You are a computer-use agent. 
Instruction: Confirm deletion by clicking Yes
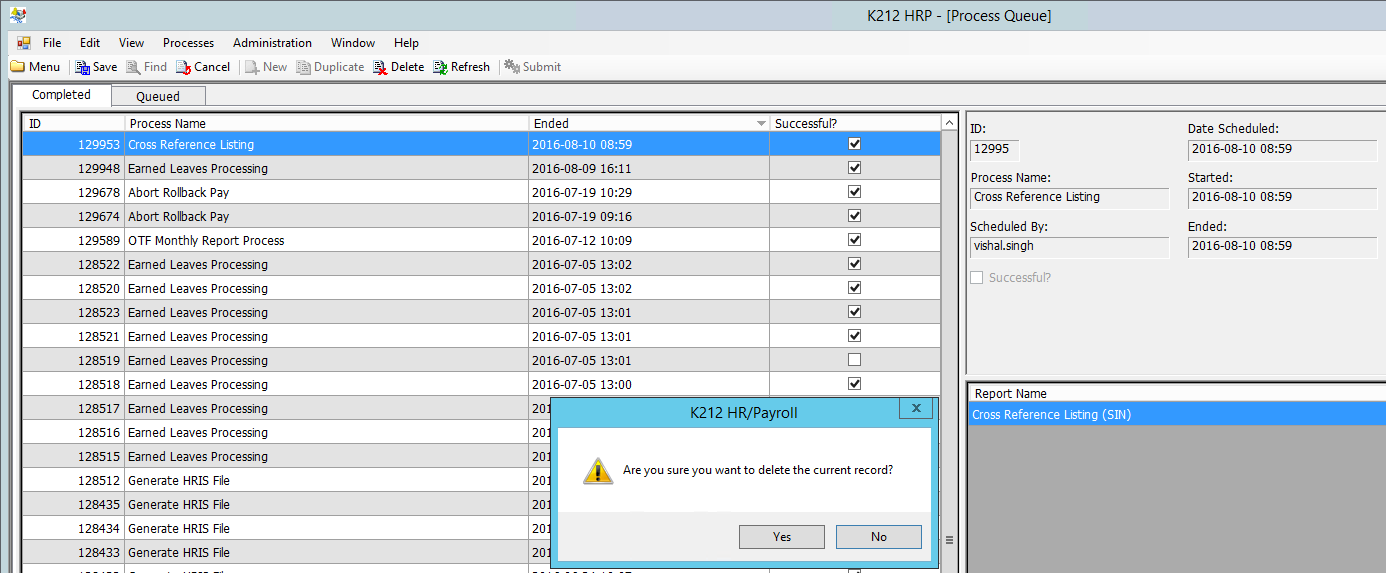[782, 537]
